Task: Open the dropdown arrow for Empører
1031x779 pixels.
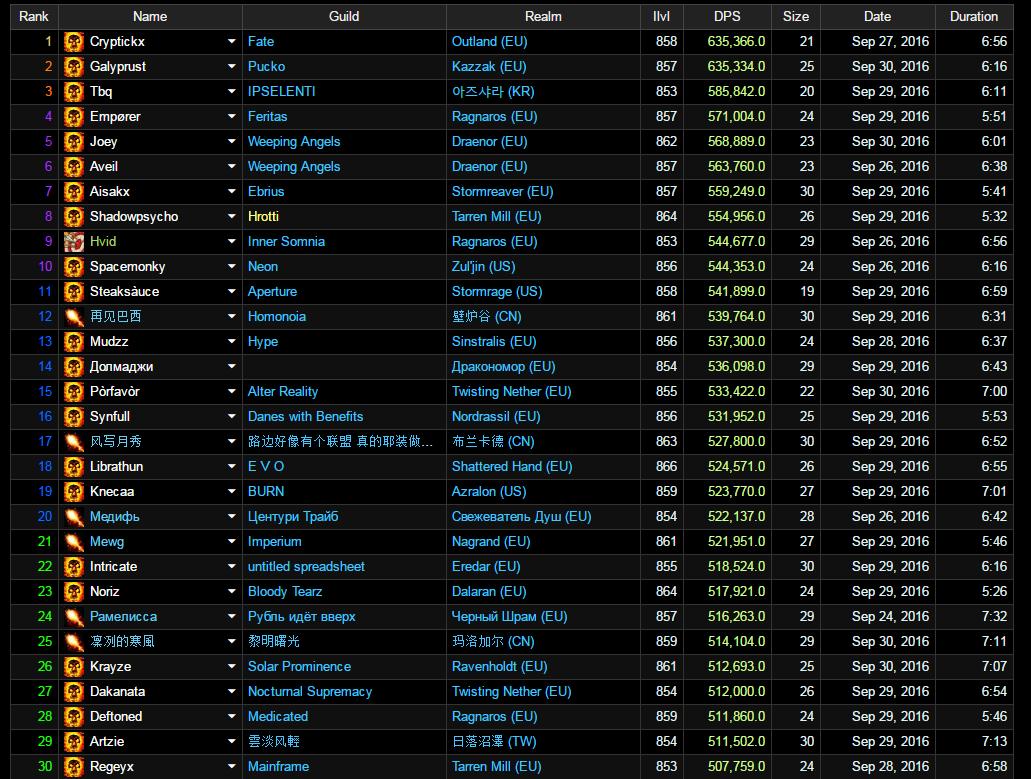Action: [x=231, y=116]
